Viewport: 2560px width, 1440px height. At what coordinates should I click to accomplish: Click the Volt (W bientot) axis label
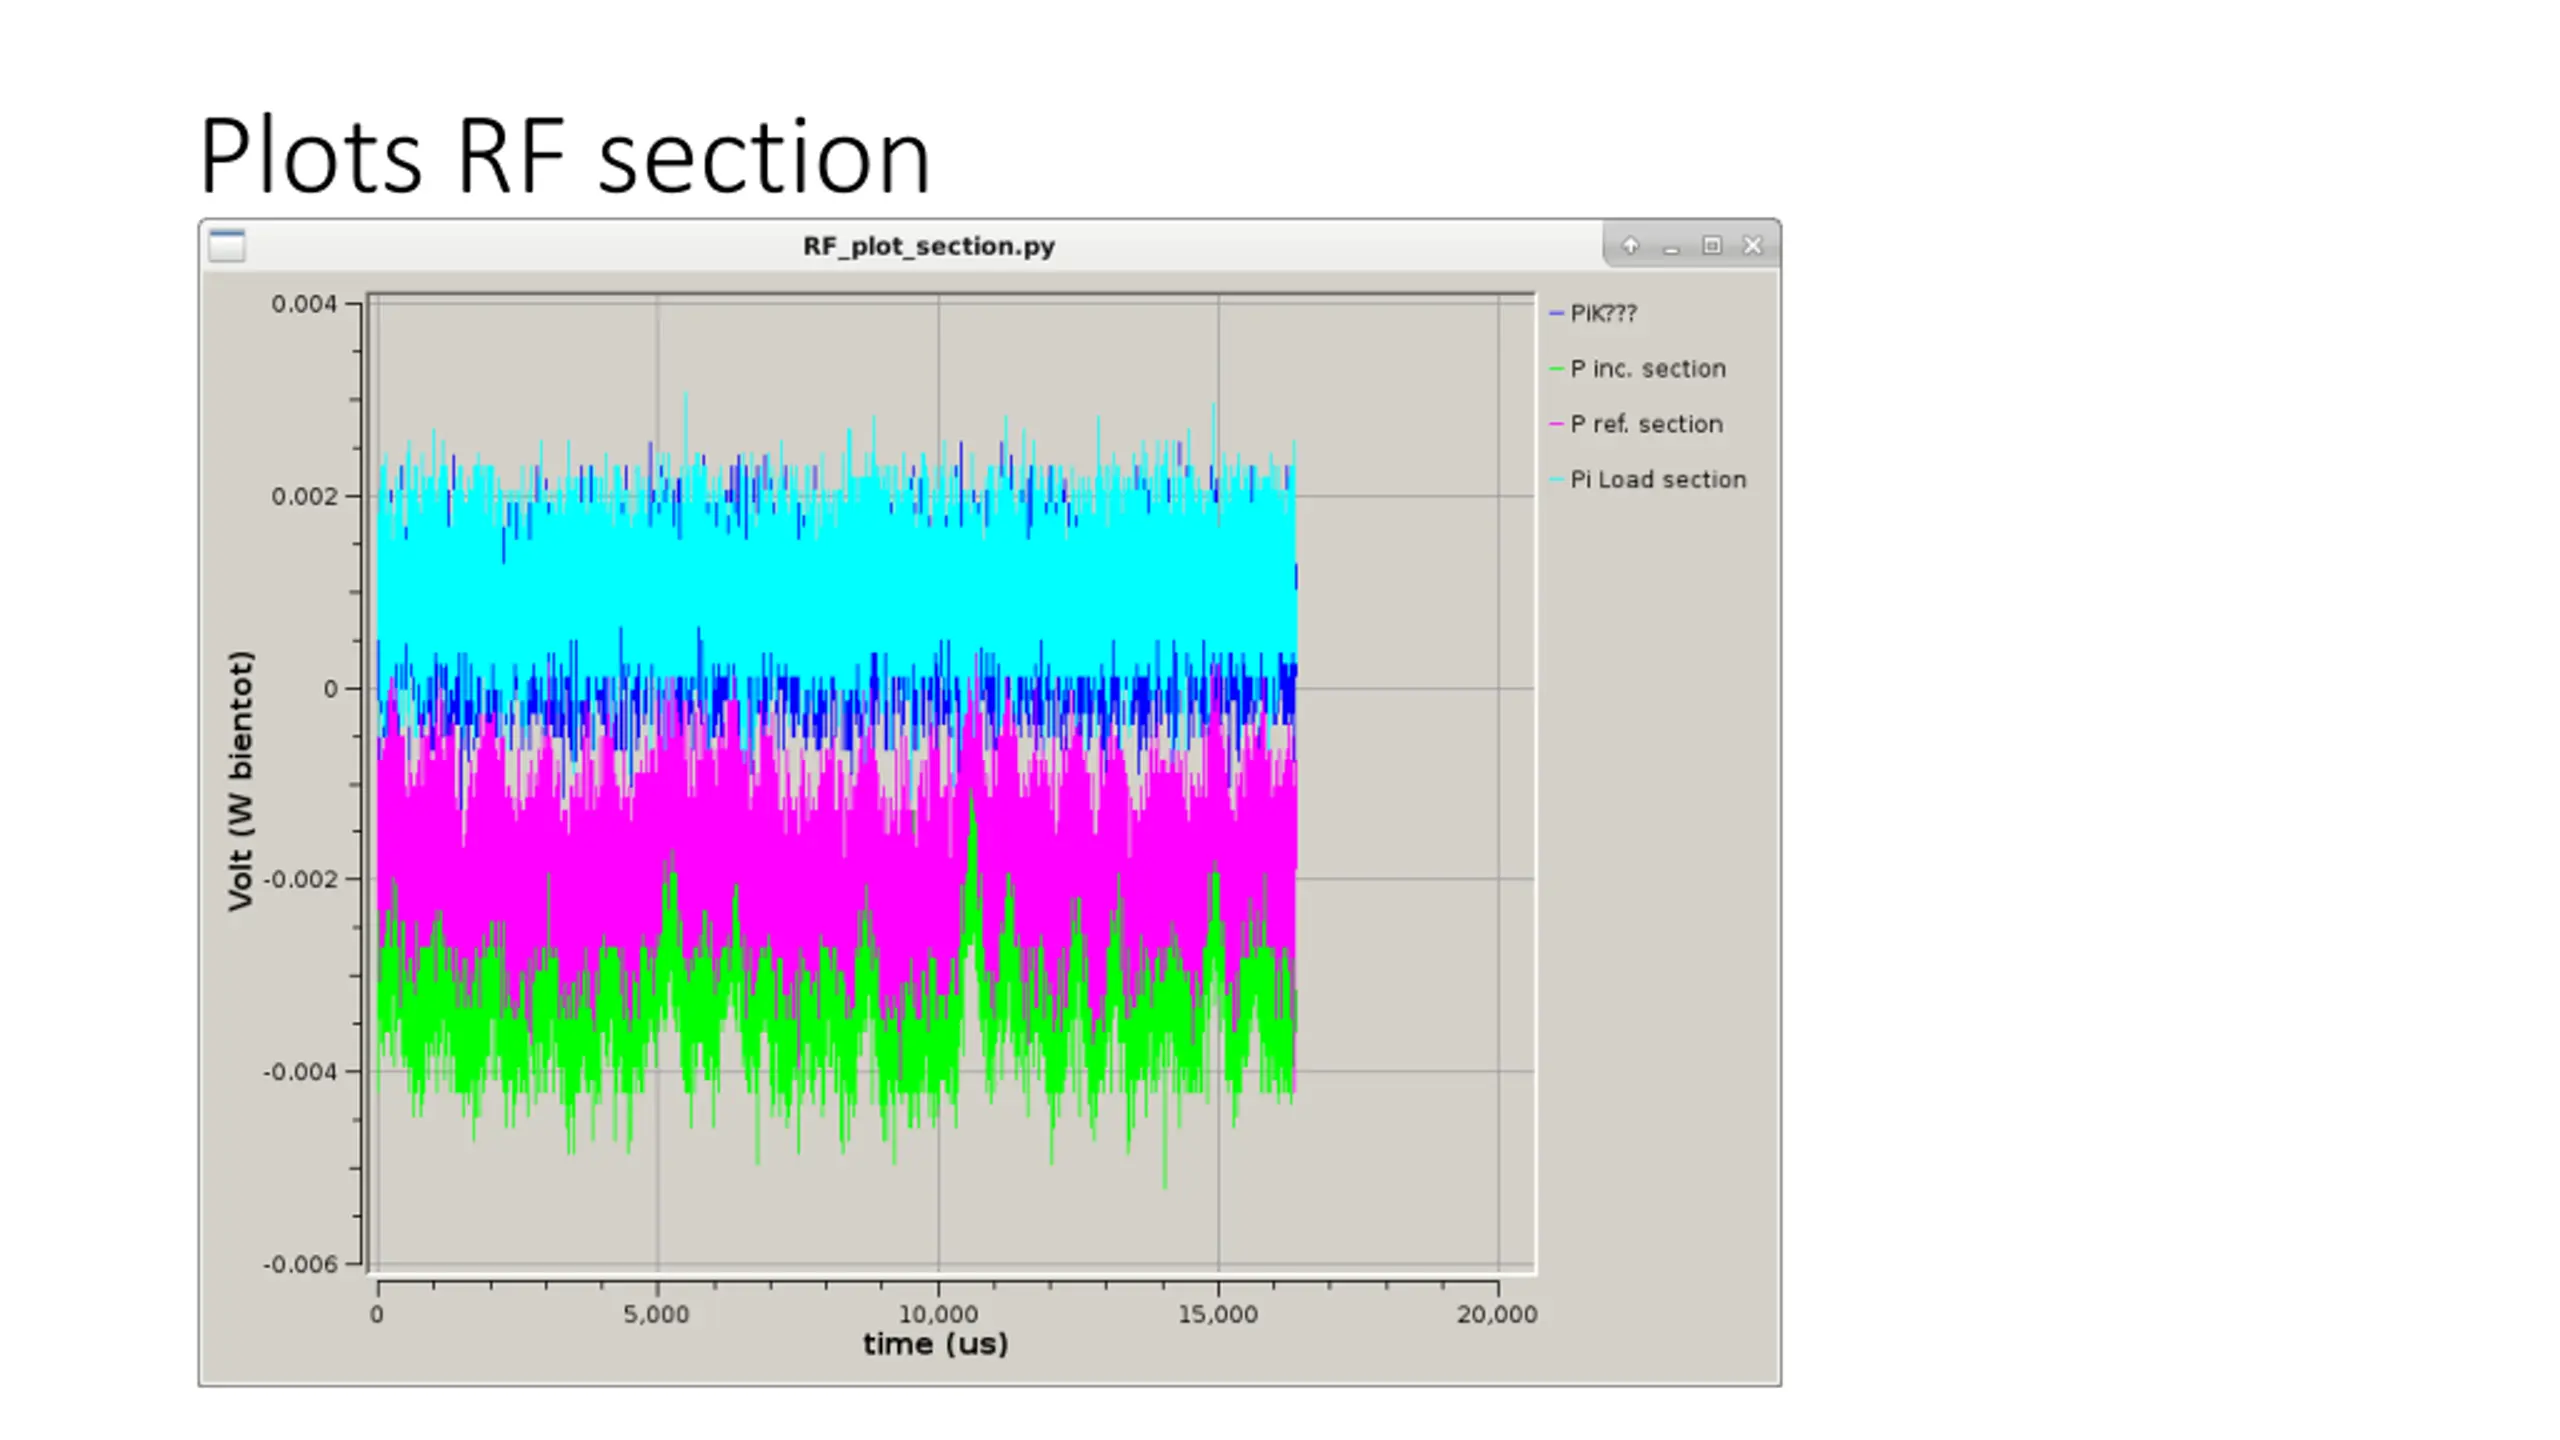pyautogui.click(x=241, y=781)
